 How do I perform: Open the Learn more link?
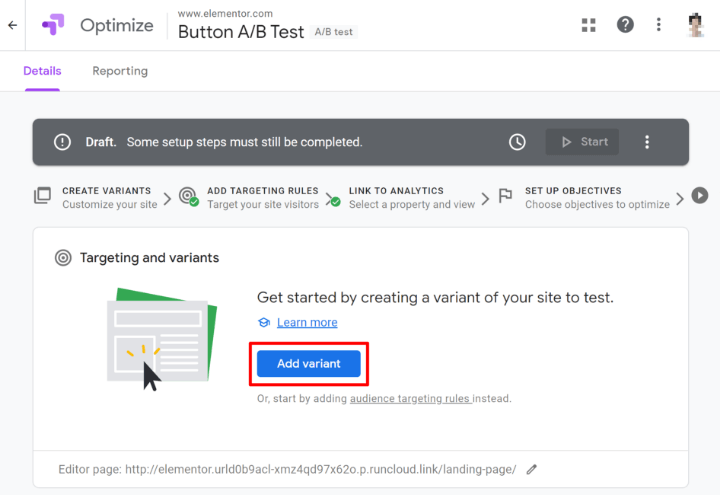[x=307, y=322]
